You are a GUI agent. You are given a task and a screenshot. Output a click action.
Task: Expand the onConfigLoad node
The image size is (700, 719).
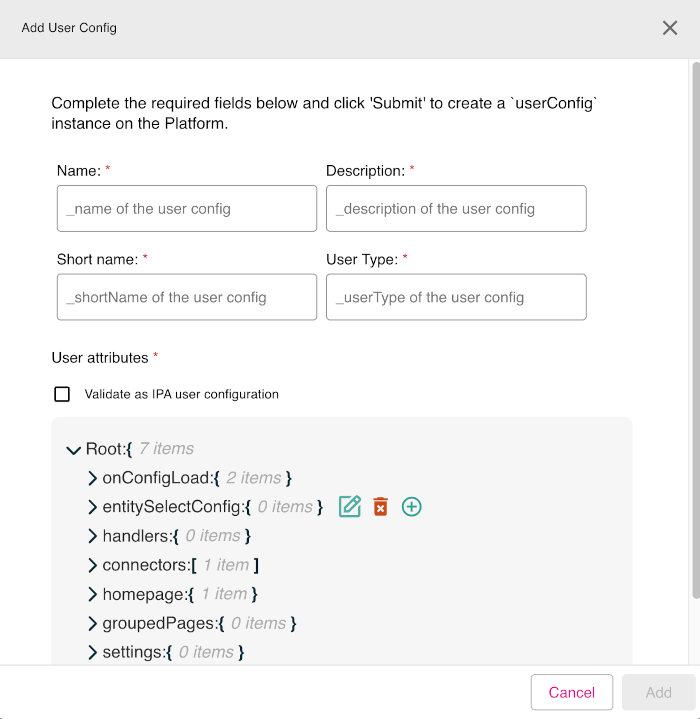coord(93,478)
